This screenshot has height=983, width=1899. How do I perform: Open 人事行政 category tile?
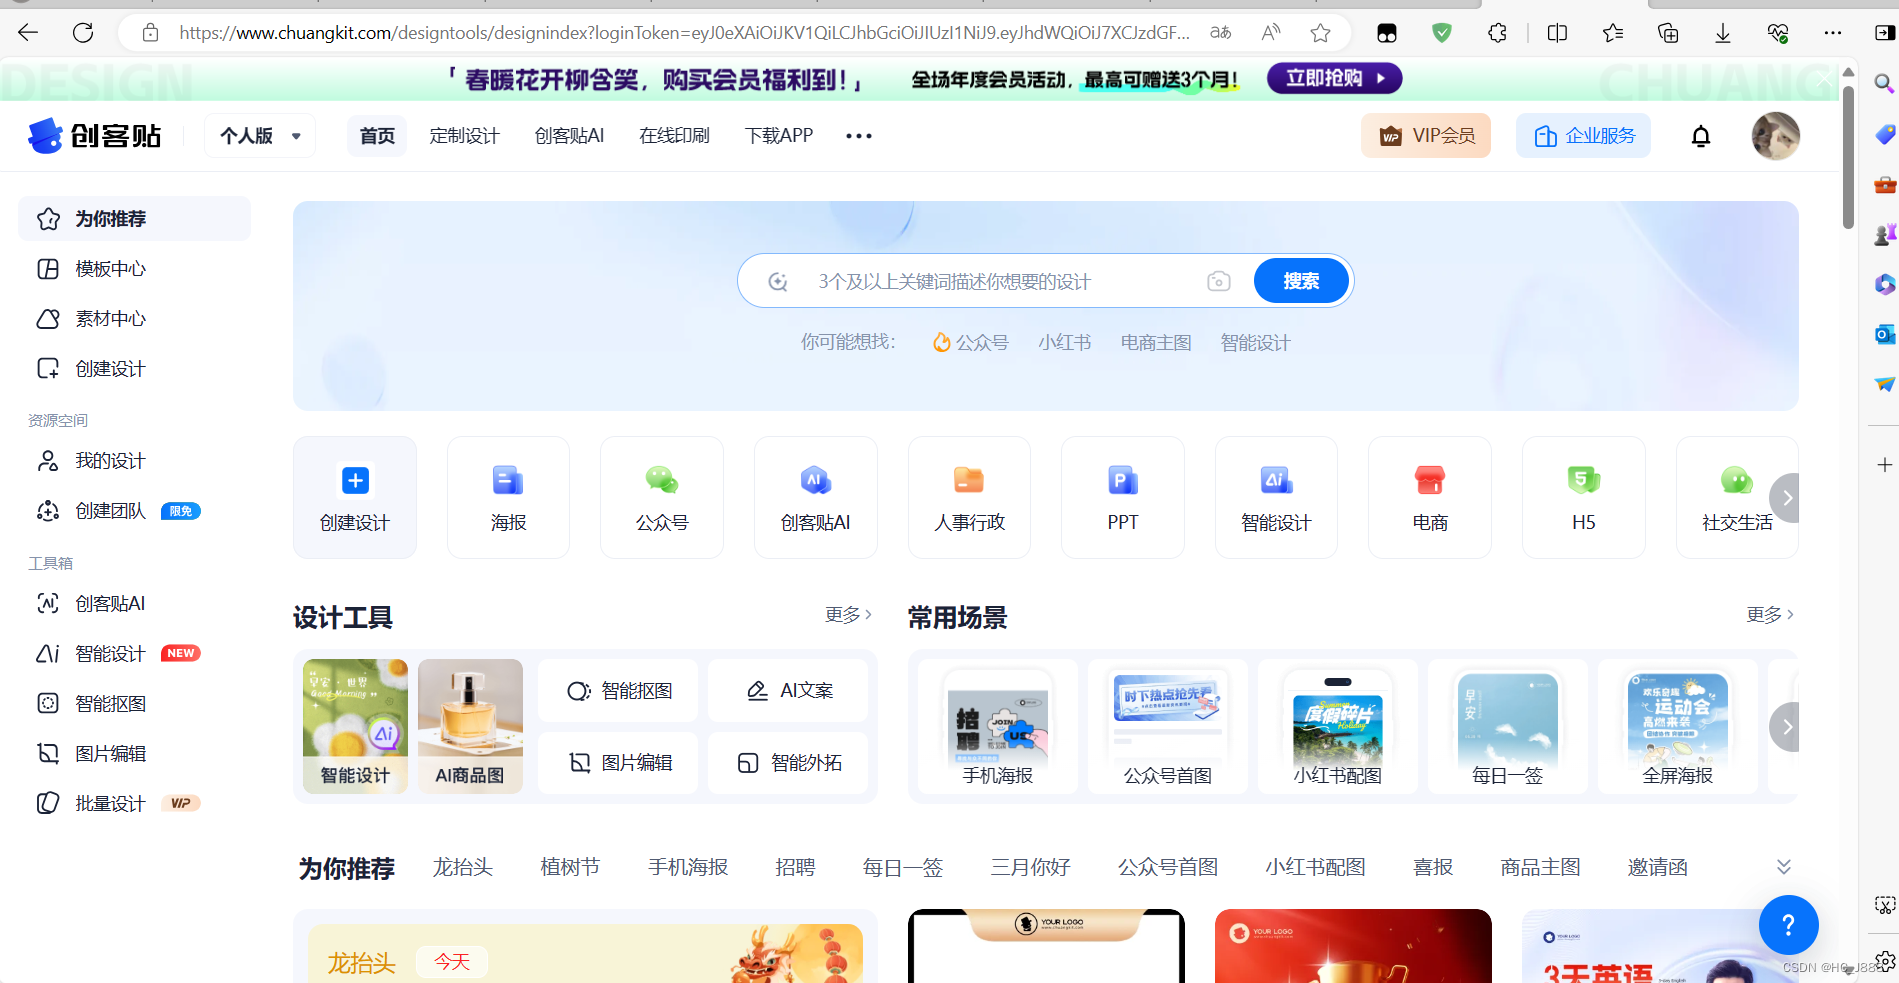pos(969,497)
